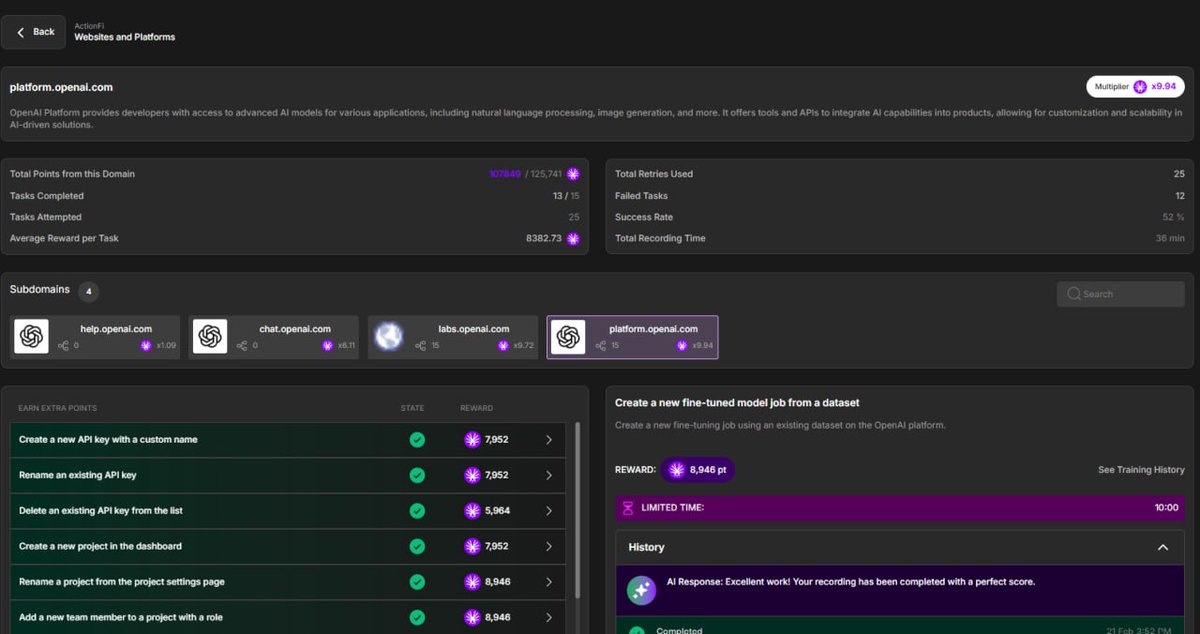
Task: Open task 'Delete an existing API key from the list'
Action: pos(288,511)
